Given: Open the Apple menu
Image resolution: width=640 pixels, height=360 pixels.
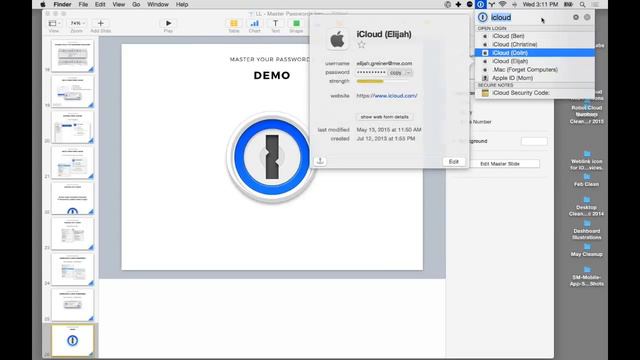Looking at the screenshot, I should click(x=42, y=4).
